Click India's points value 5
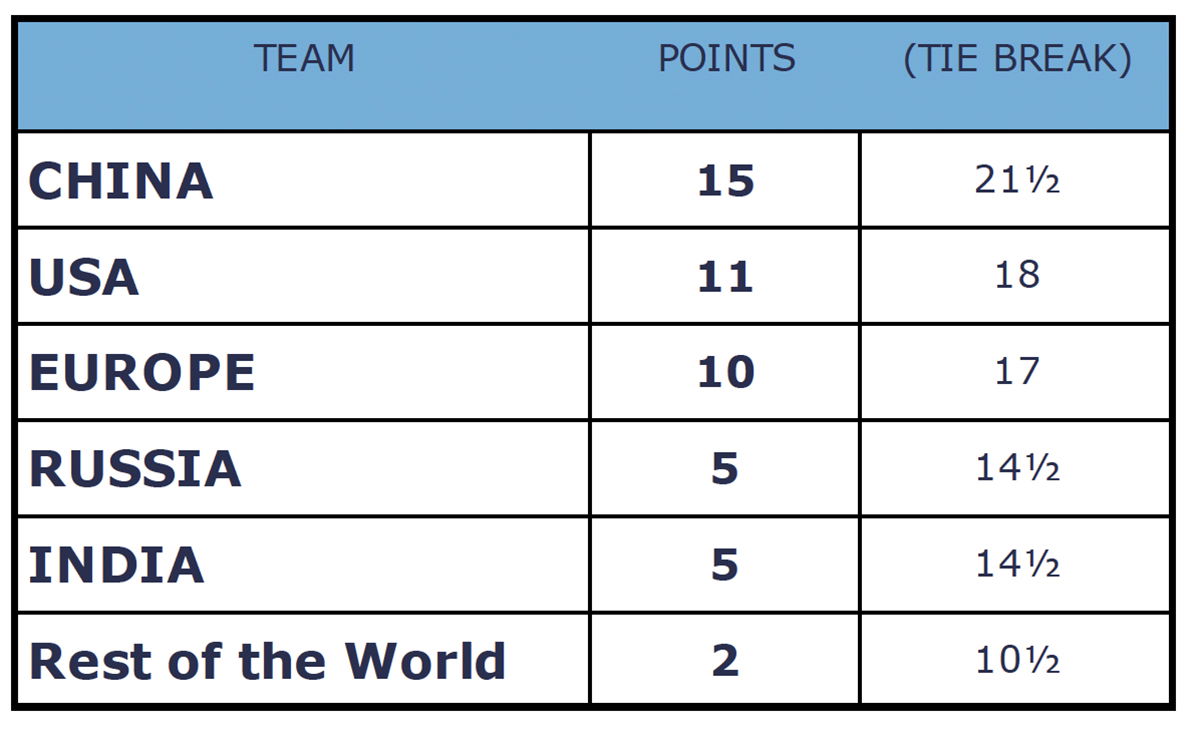Viewport: 1200px width, 744px height. (725, 565)
